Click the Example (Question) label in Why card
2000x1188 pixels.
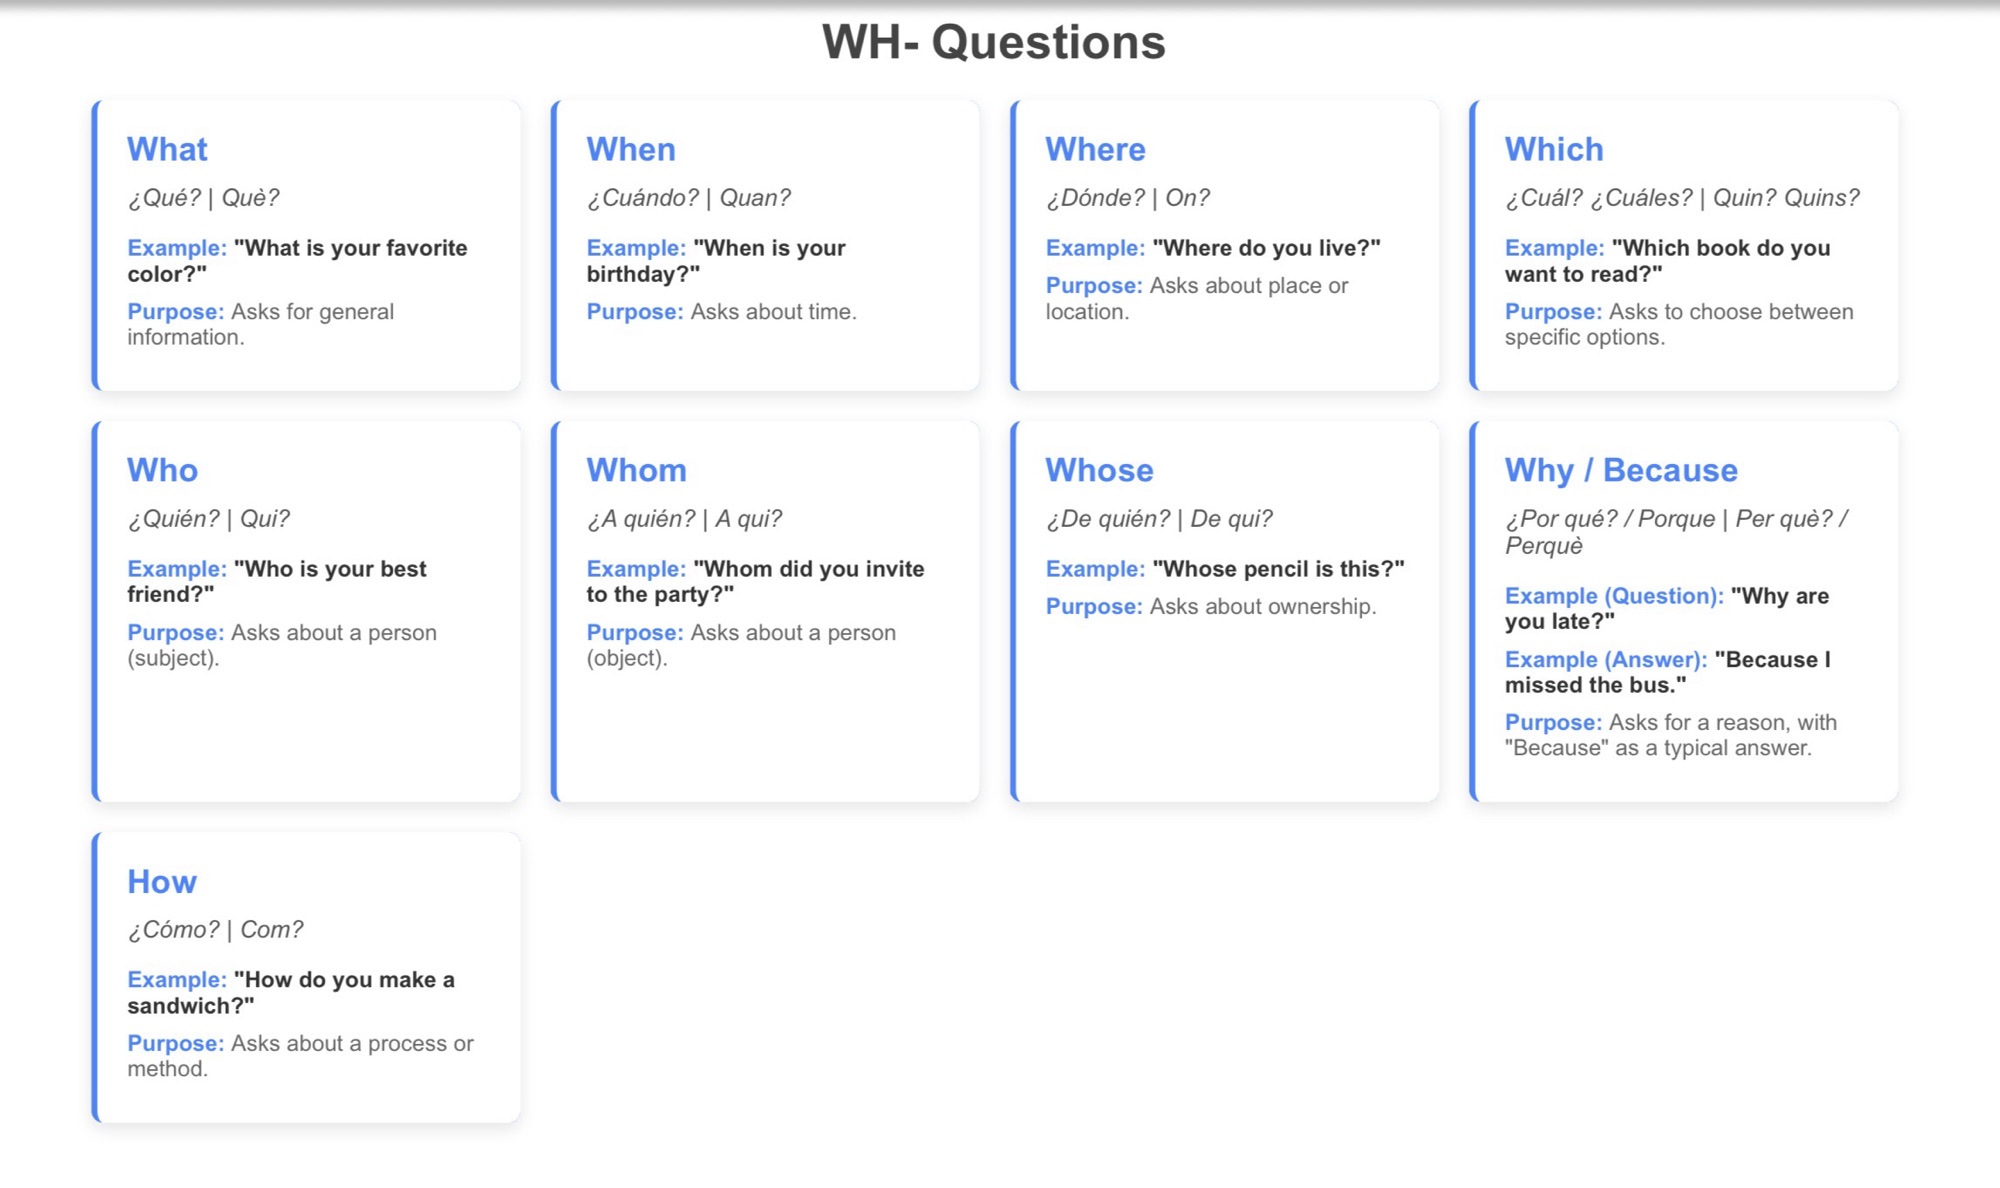tap(1614, 596)
